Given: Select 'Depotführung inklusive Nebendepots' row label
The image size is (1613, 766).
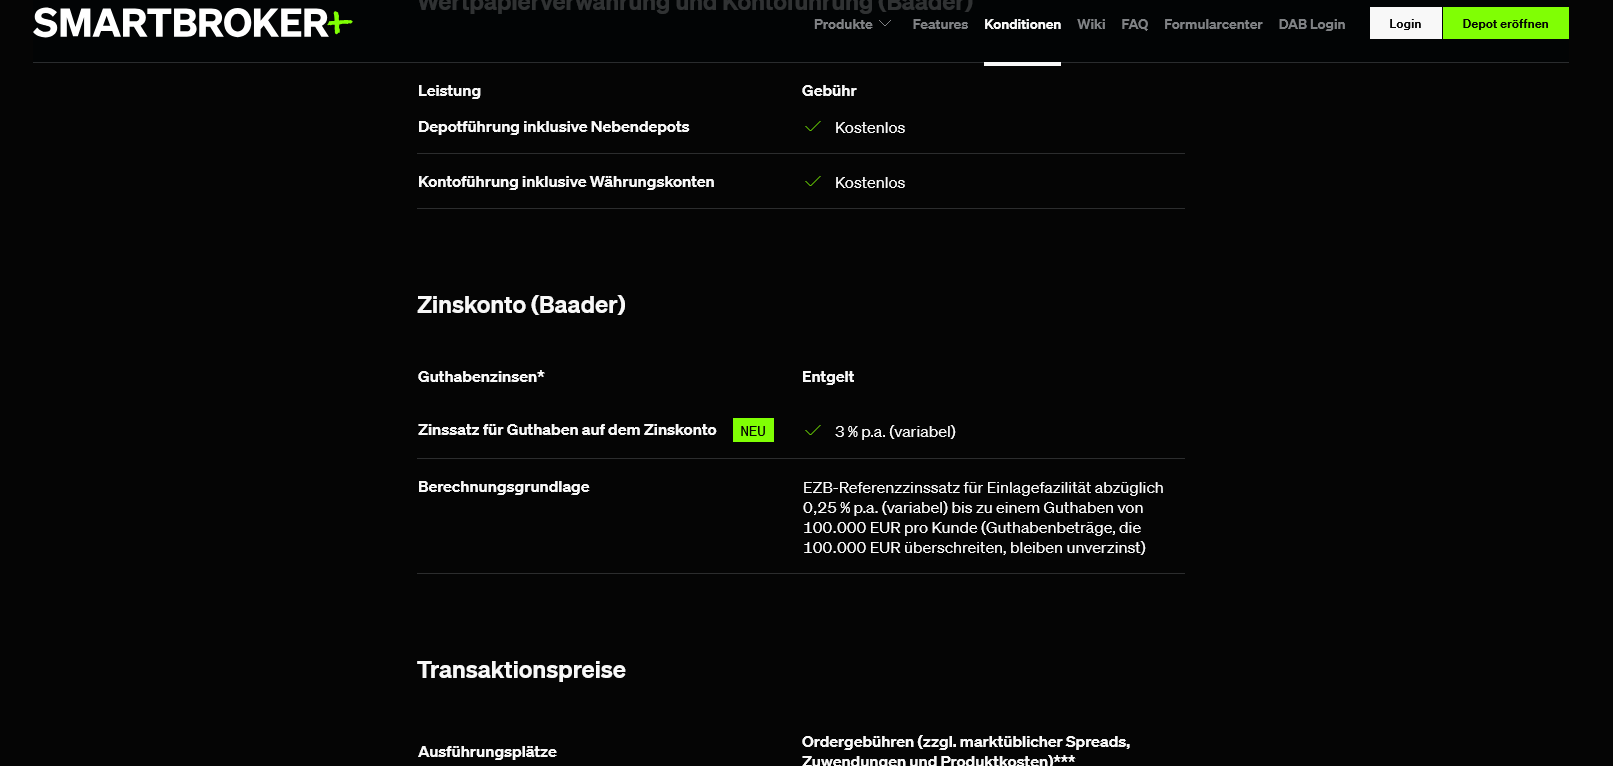Looking at the screenshot, I should click(x=553, y=127).
